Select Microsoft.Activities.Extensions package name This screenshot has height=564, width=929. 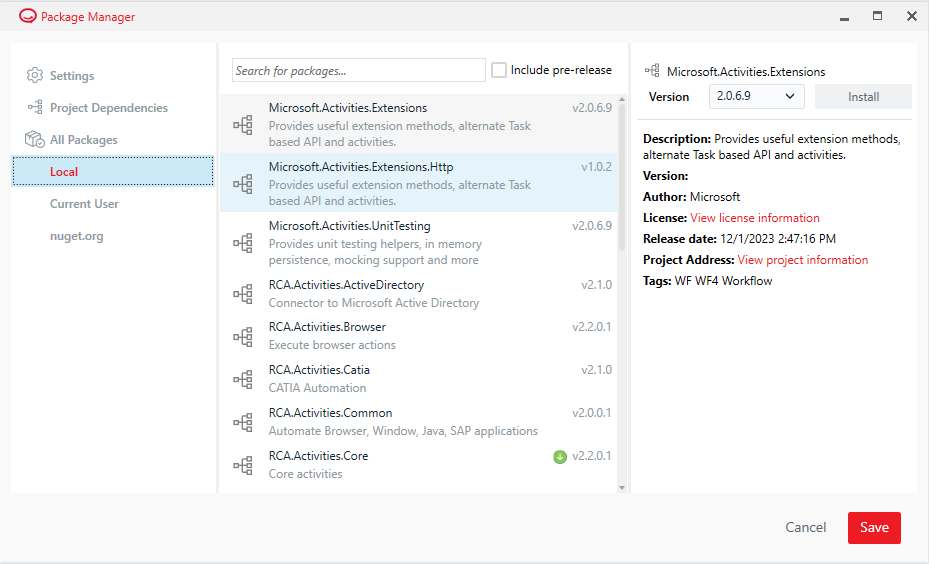348,108
